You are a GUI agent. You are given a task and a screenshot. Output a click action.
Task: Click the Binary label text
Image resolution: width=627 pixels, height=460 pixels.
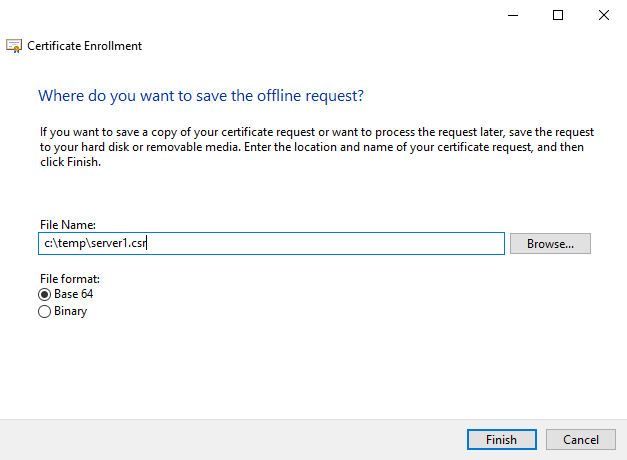70,311
